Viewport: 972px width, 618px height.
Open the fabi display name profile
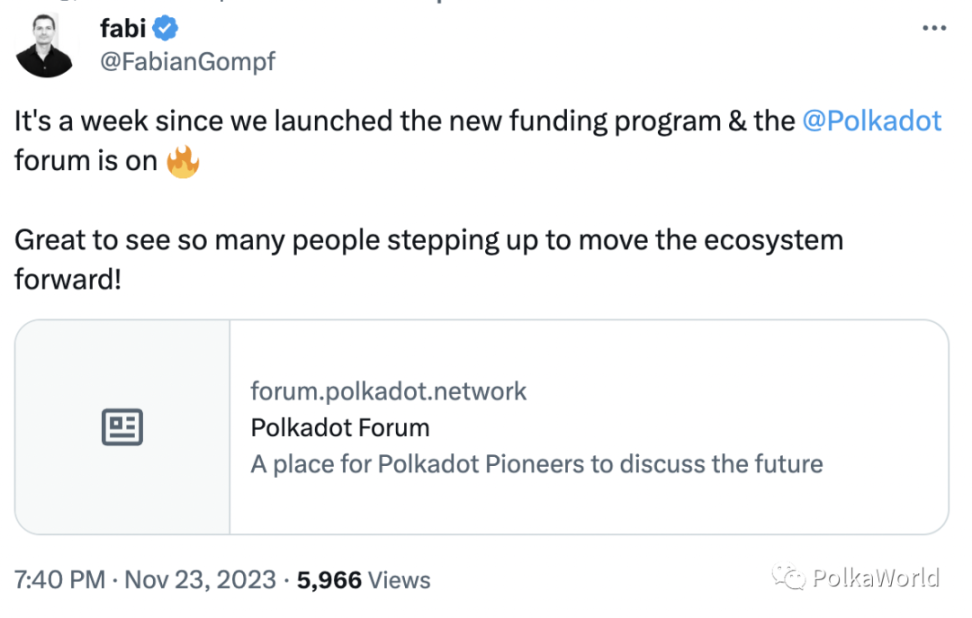(x=122, y=28)
